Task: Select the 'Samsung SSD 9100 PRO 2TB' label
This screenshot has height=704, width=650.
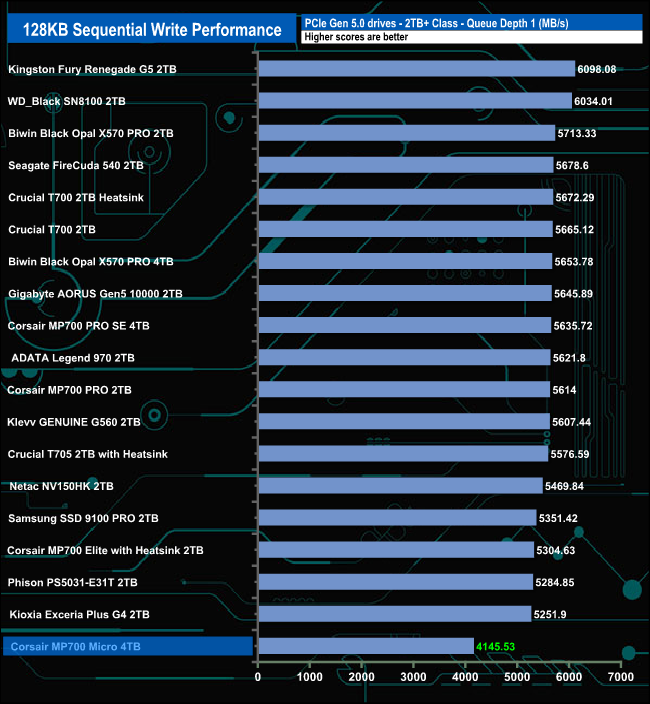Action: [83, 518]
